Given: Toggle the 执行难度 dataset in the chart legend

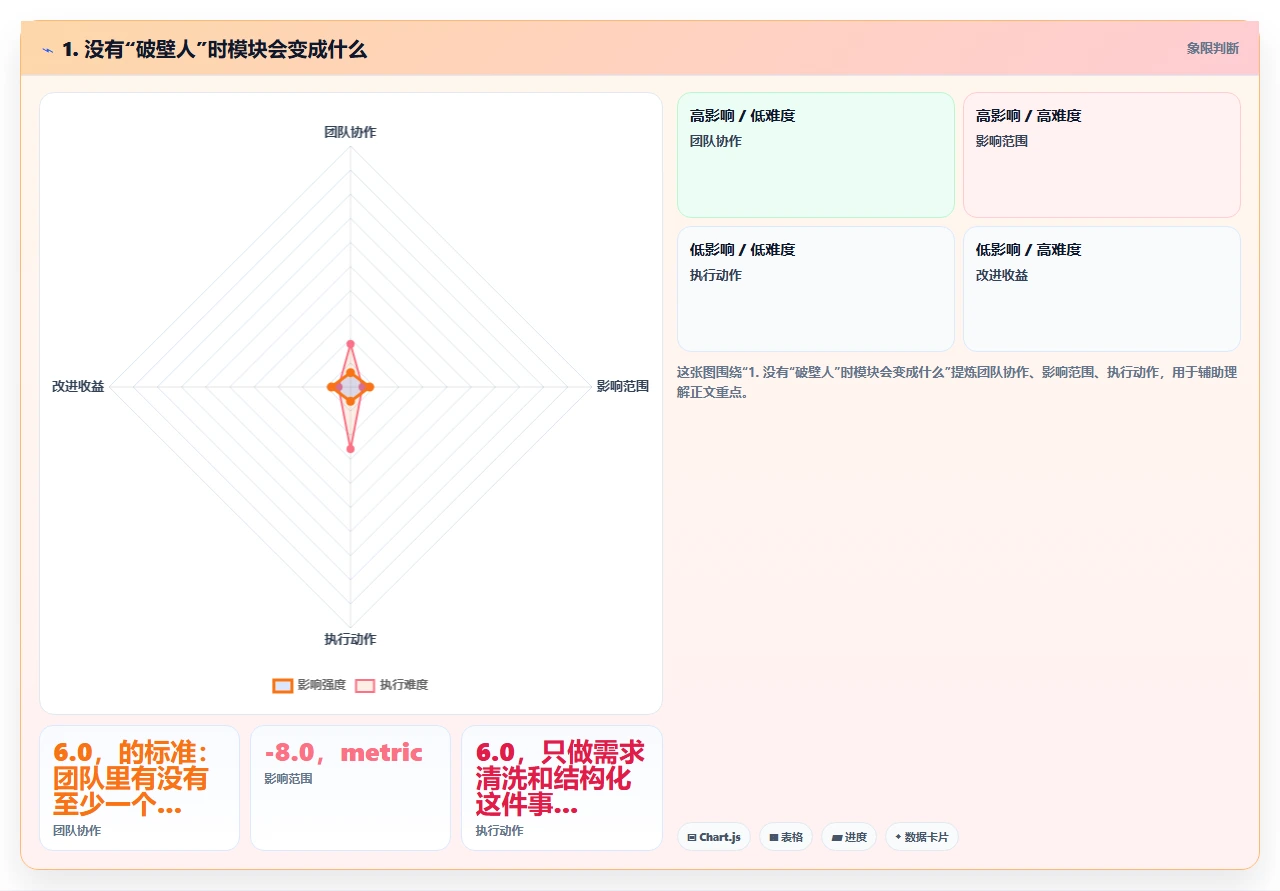Looking at the screenshot, I should point(392,685).
